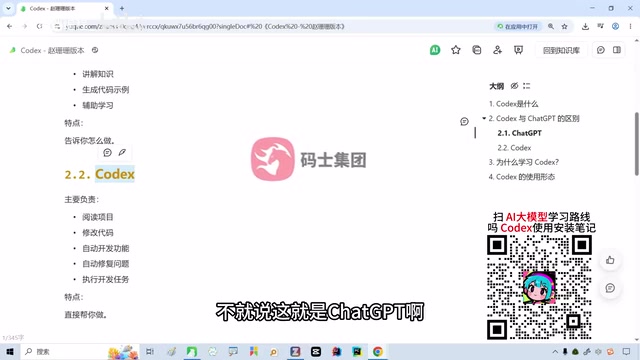Screen dimensions: 640x360
Task: Click the Windows taskbar search box
Action: (x=80, y=351)
